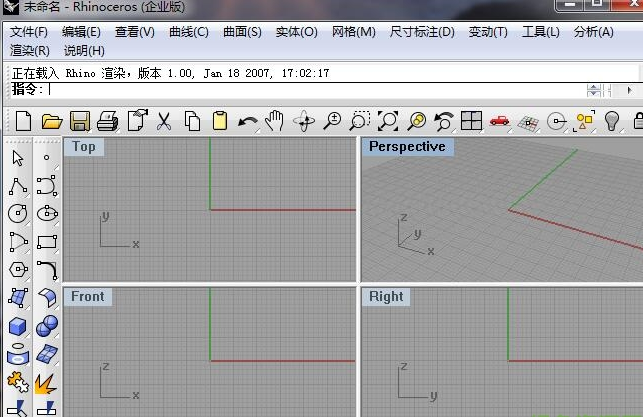The width and height of the screenshot is (643, 417).
Task: Click the Front viewport title label
Action: click(x=88, y=296)
